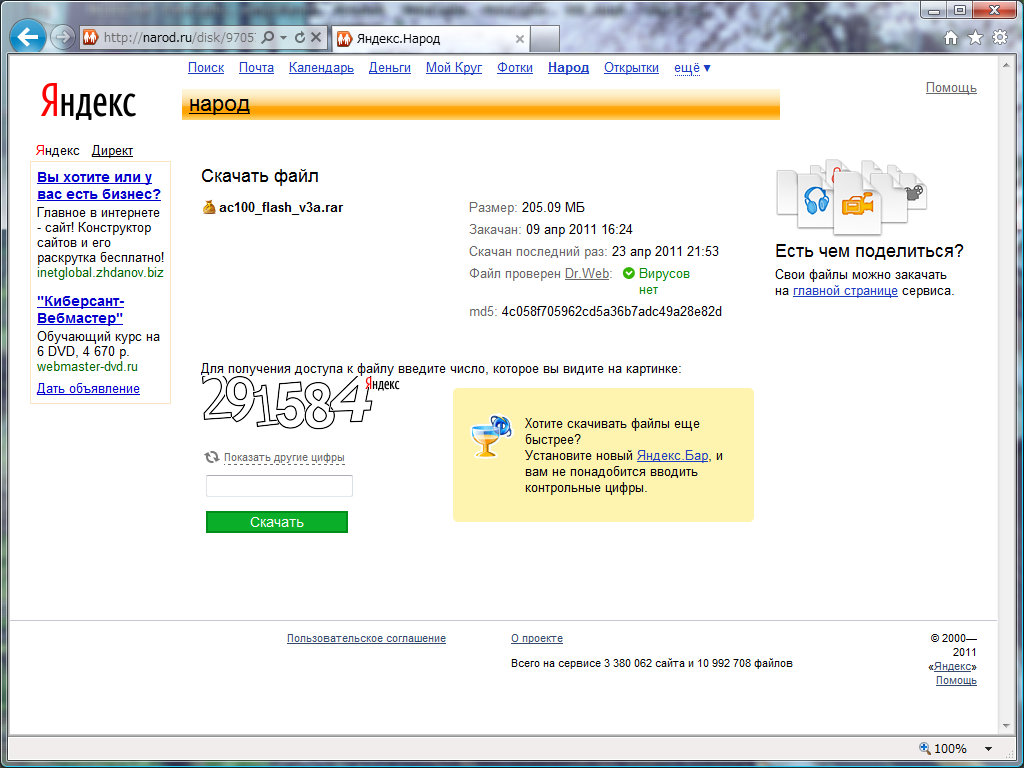
Task: Click the green Скачать button
Action: [277, 522]
